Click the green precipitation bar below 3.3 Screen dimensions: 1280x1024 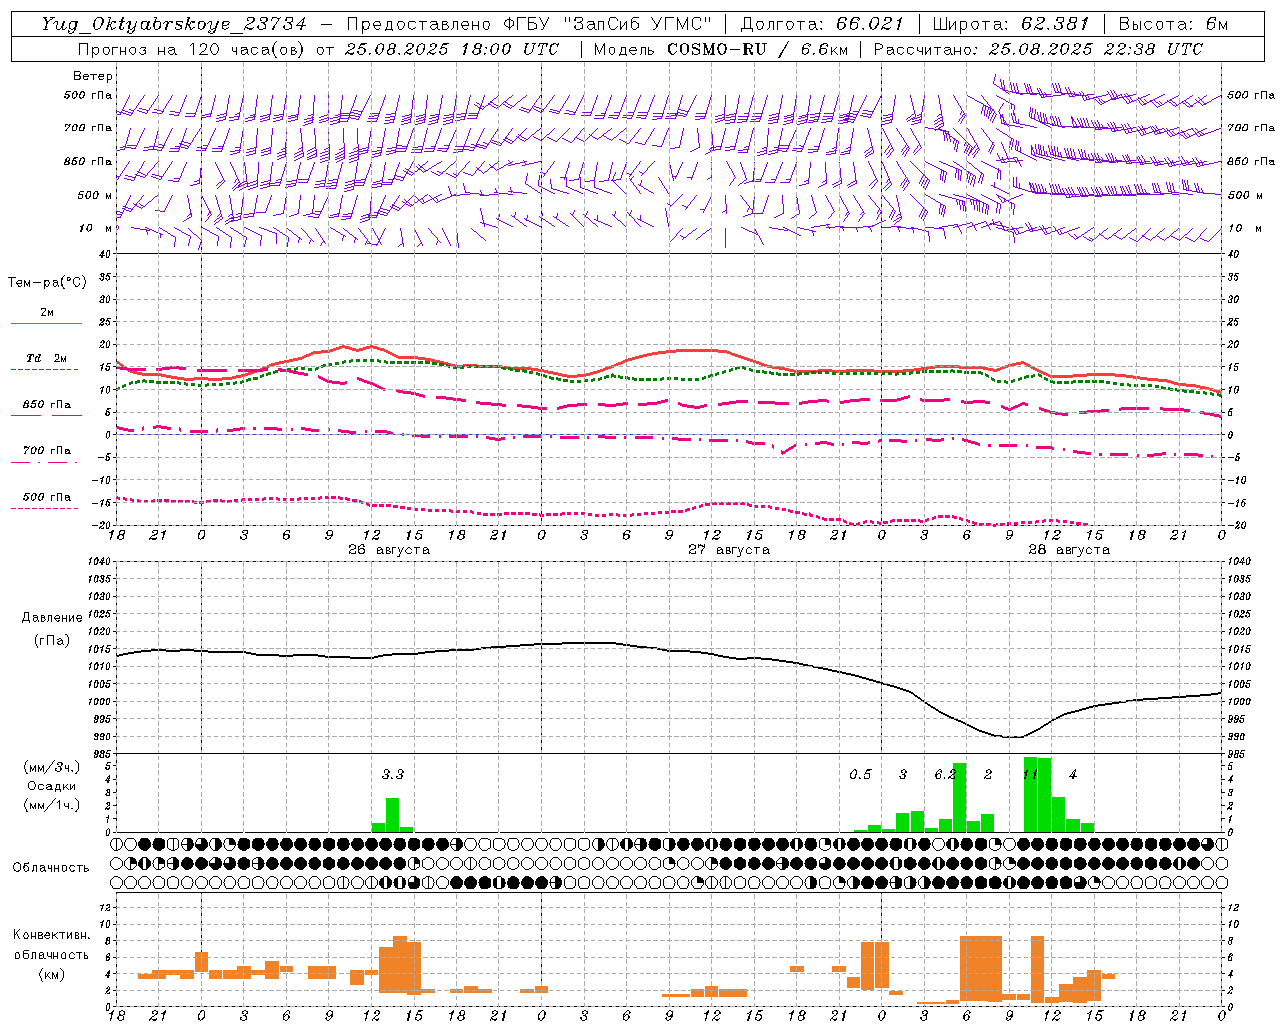[x=393, y=815]
